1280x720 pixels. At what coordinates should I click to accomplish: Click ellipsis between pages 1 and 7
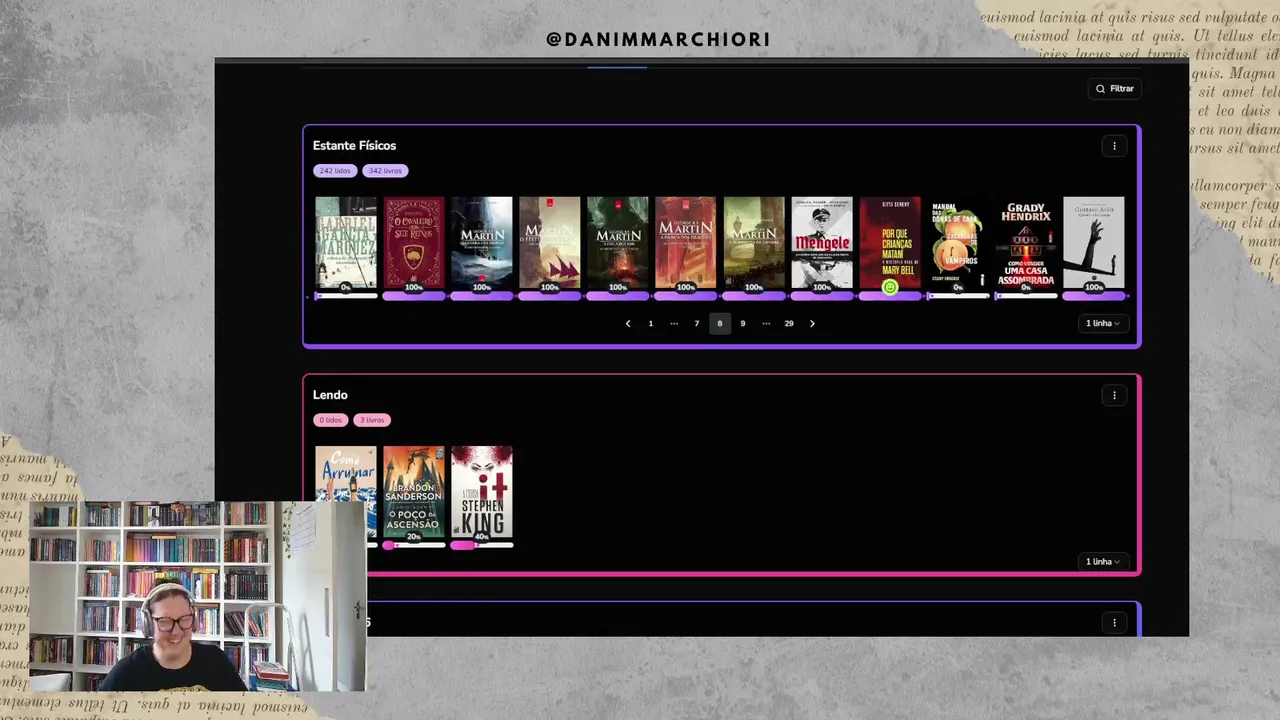coord(674,324)
